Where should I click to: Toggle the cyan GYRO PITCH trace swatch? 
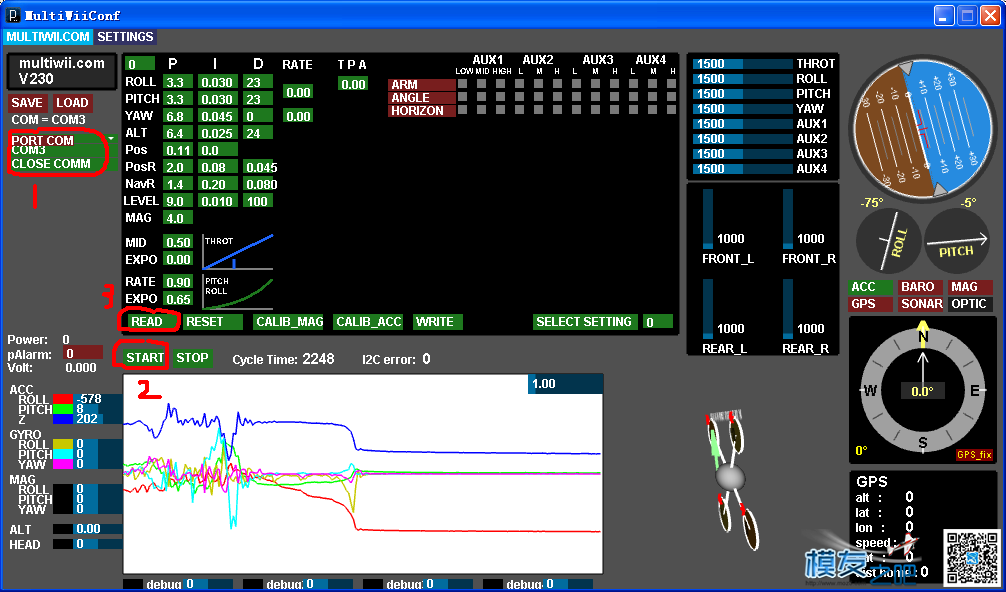point(63,453)
